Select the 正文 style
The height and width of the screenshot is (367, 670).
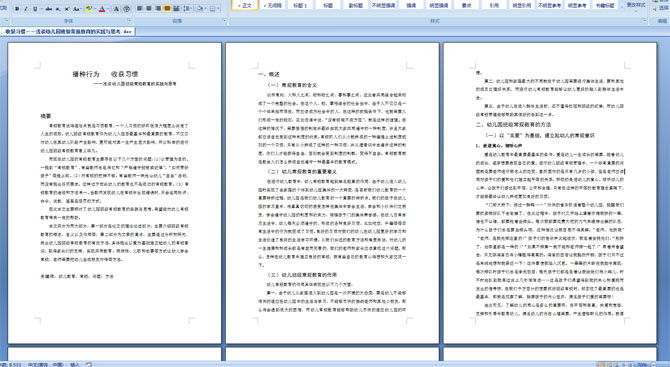[245, 6]
